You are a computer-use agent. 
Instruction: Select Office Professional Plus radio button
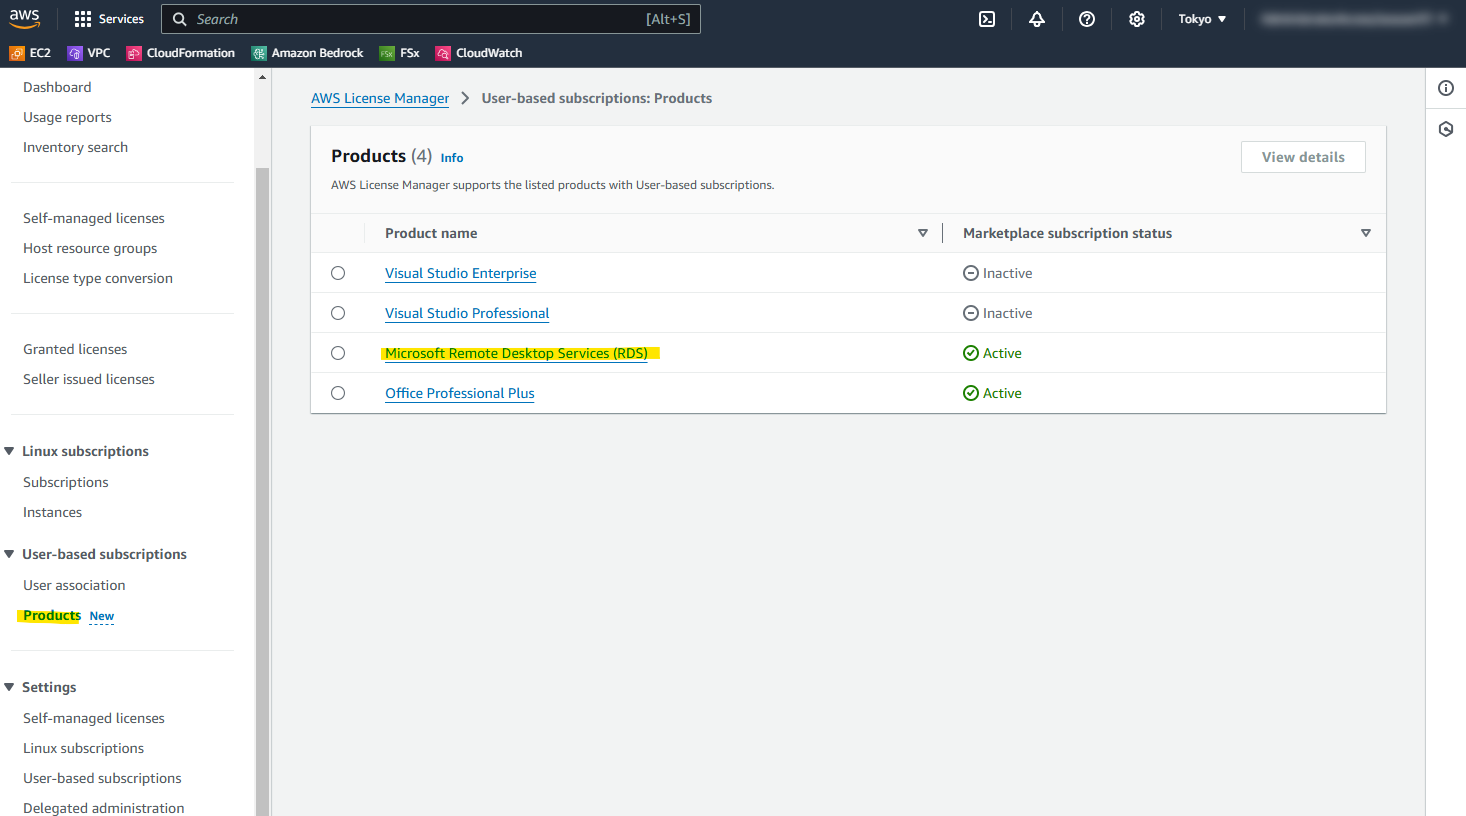tap(338, 393)
